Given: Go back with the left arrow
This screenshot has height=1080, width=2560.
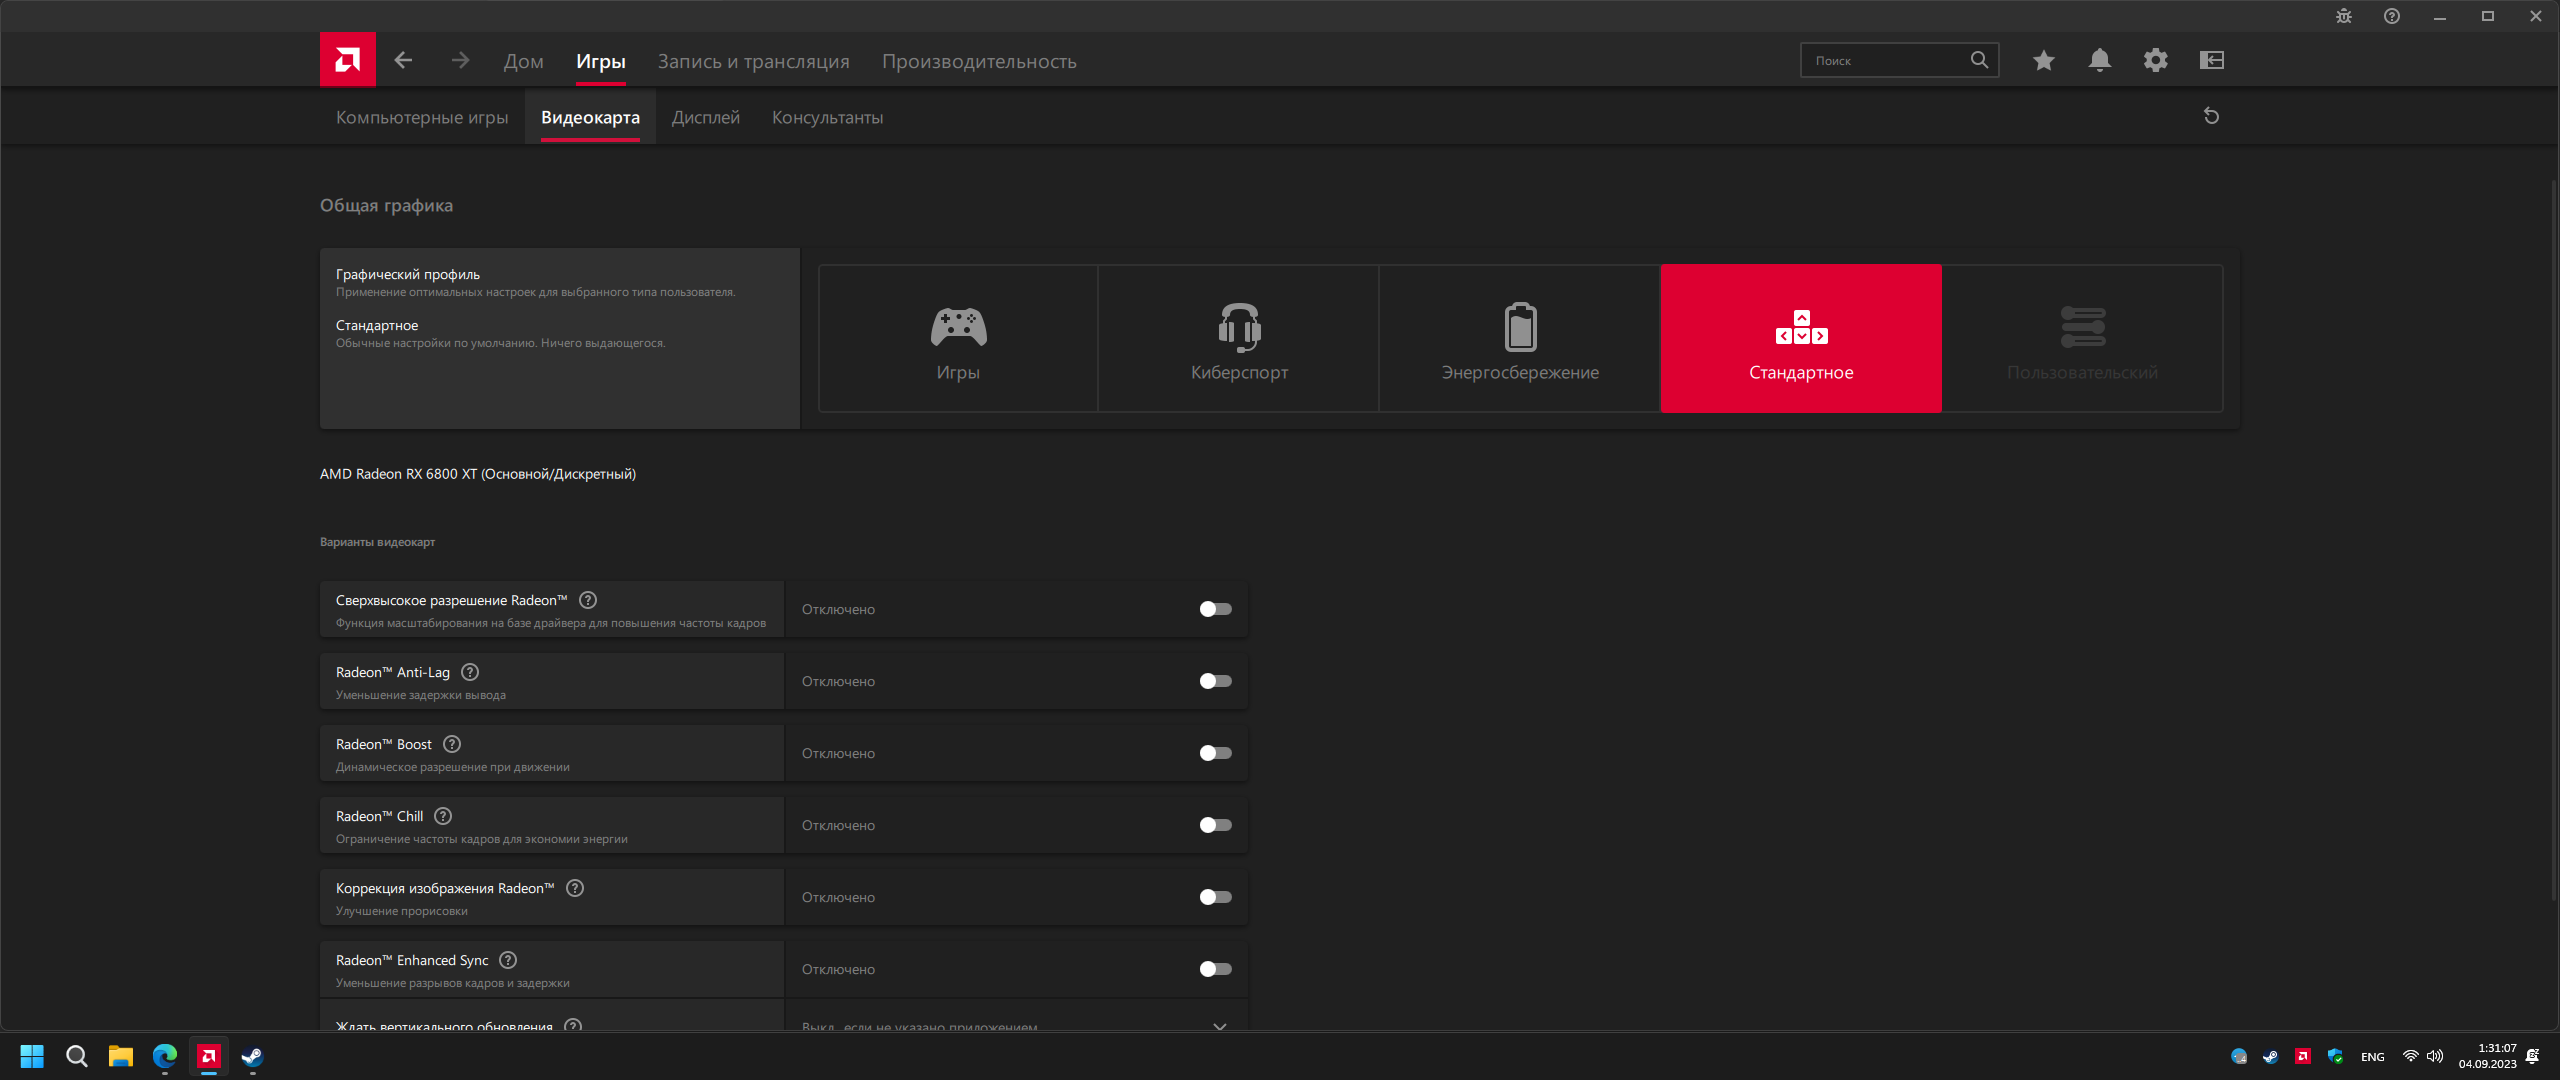Looking at the screenshot, I should (x=403, y=60).
